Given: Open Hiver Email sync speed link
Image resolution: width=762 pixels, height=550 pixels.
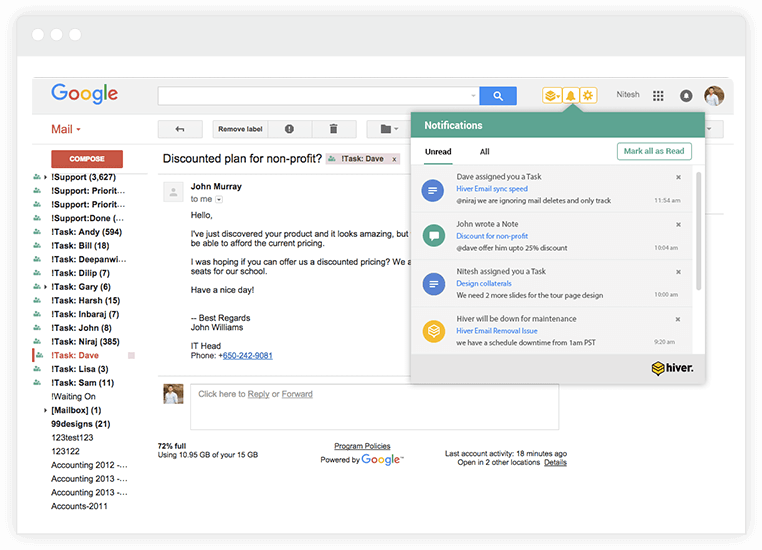Looking at the screenshot, I should [492, 189].
